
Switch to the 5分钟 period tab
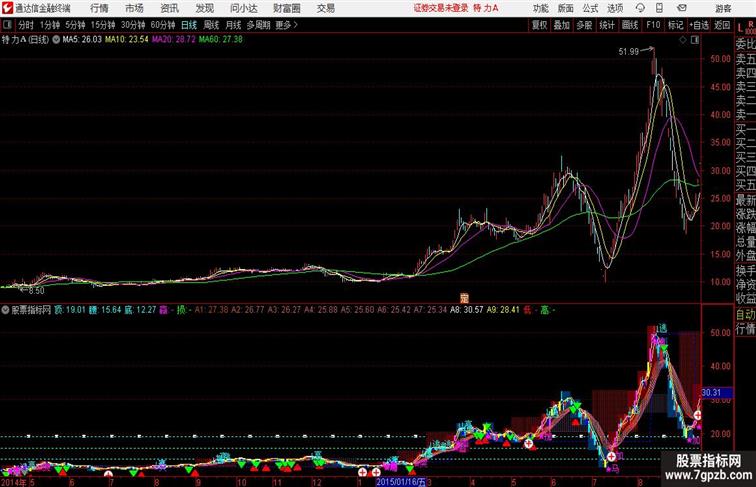tap(75, 25)
